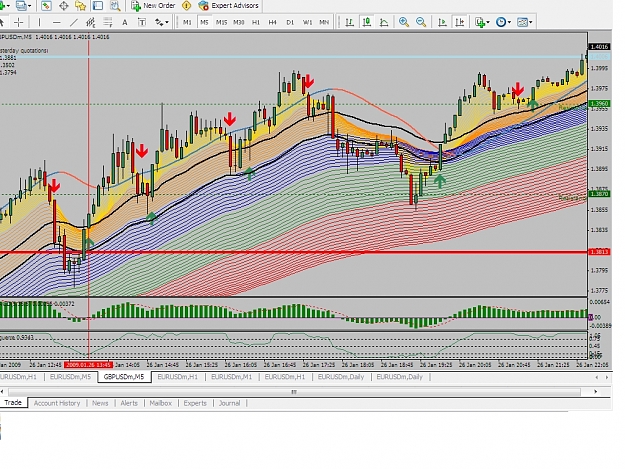625x469 pixels.
Task: Open the Experts tab
Action: [x=195, y=403]
